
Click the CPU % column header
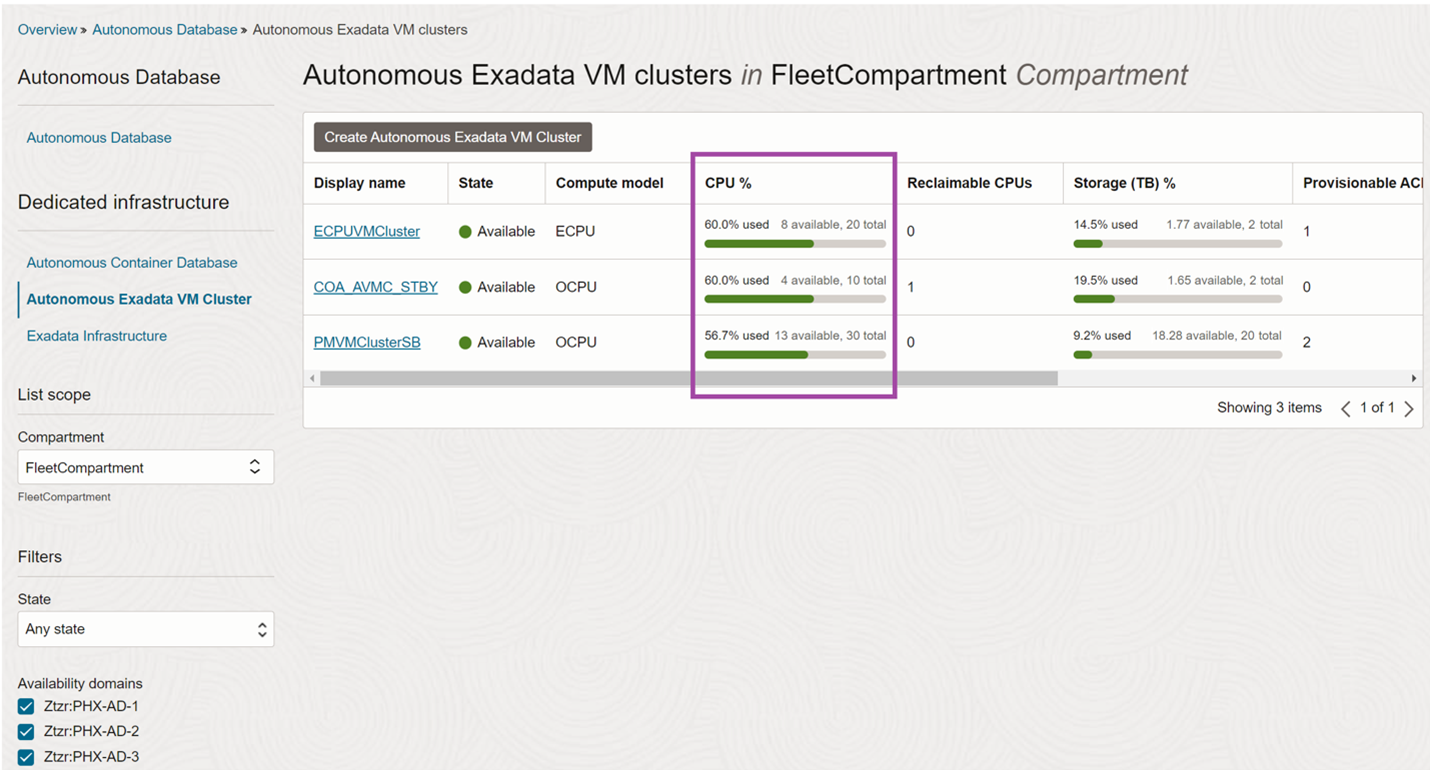[727, 183]
